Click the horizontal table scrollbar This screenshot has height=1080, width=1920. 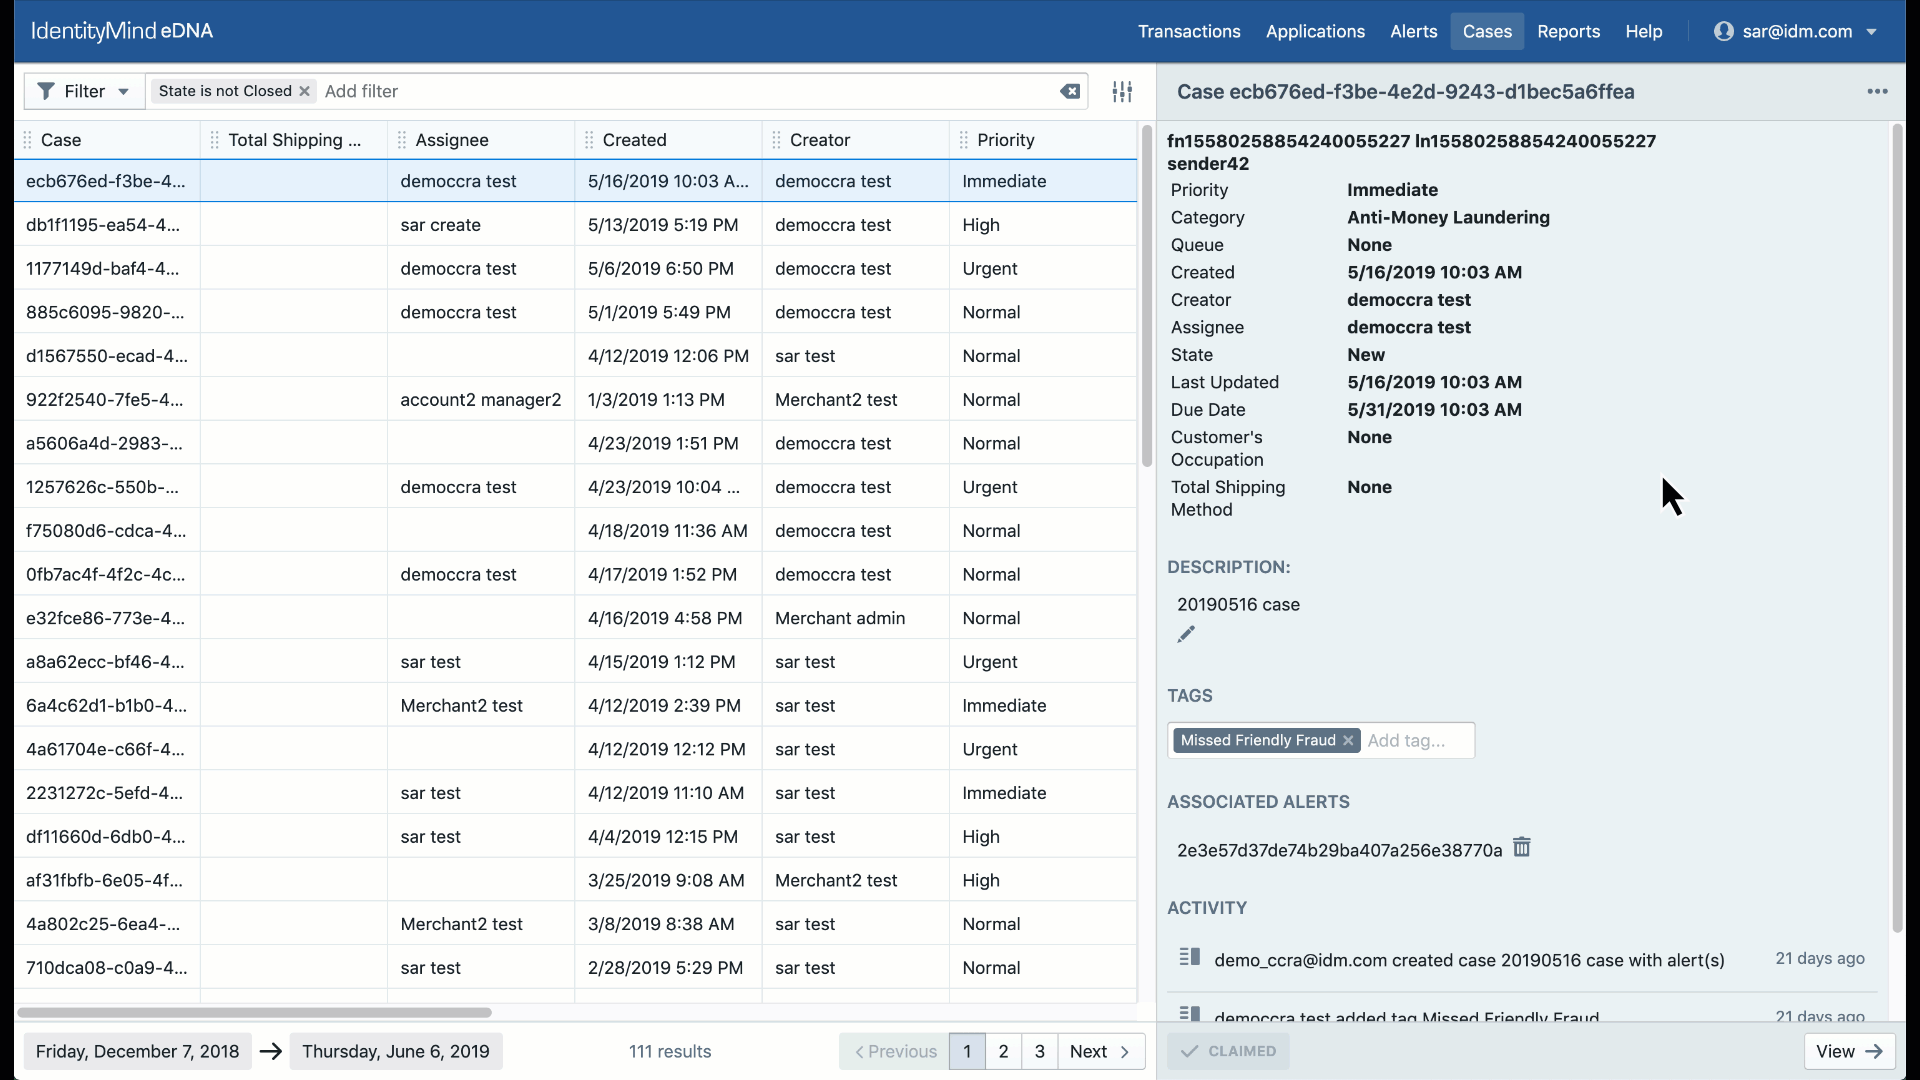pyautogui.click(x=254, y=1012)
